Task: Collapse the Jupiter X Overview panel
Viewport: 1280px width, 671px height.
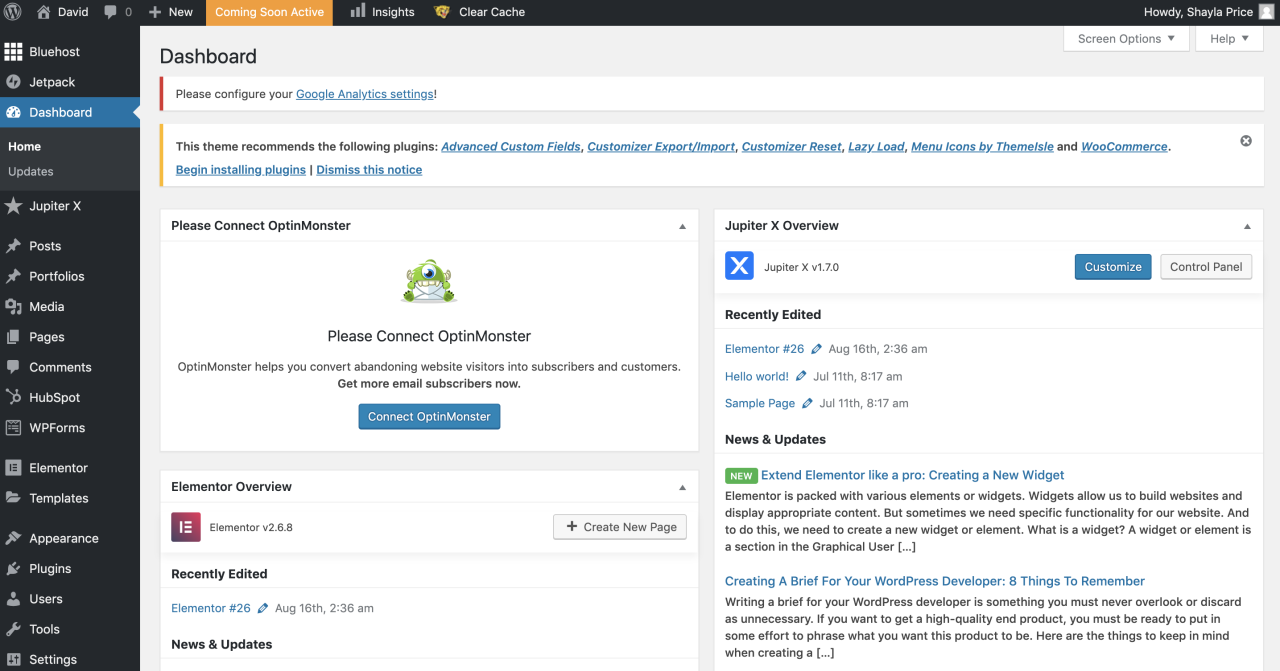Action: click(x=1247, y=226)
